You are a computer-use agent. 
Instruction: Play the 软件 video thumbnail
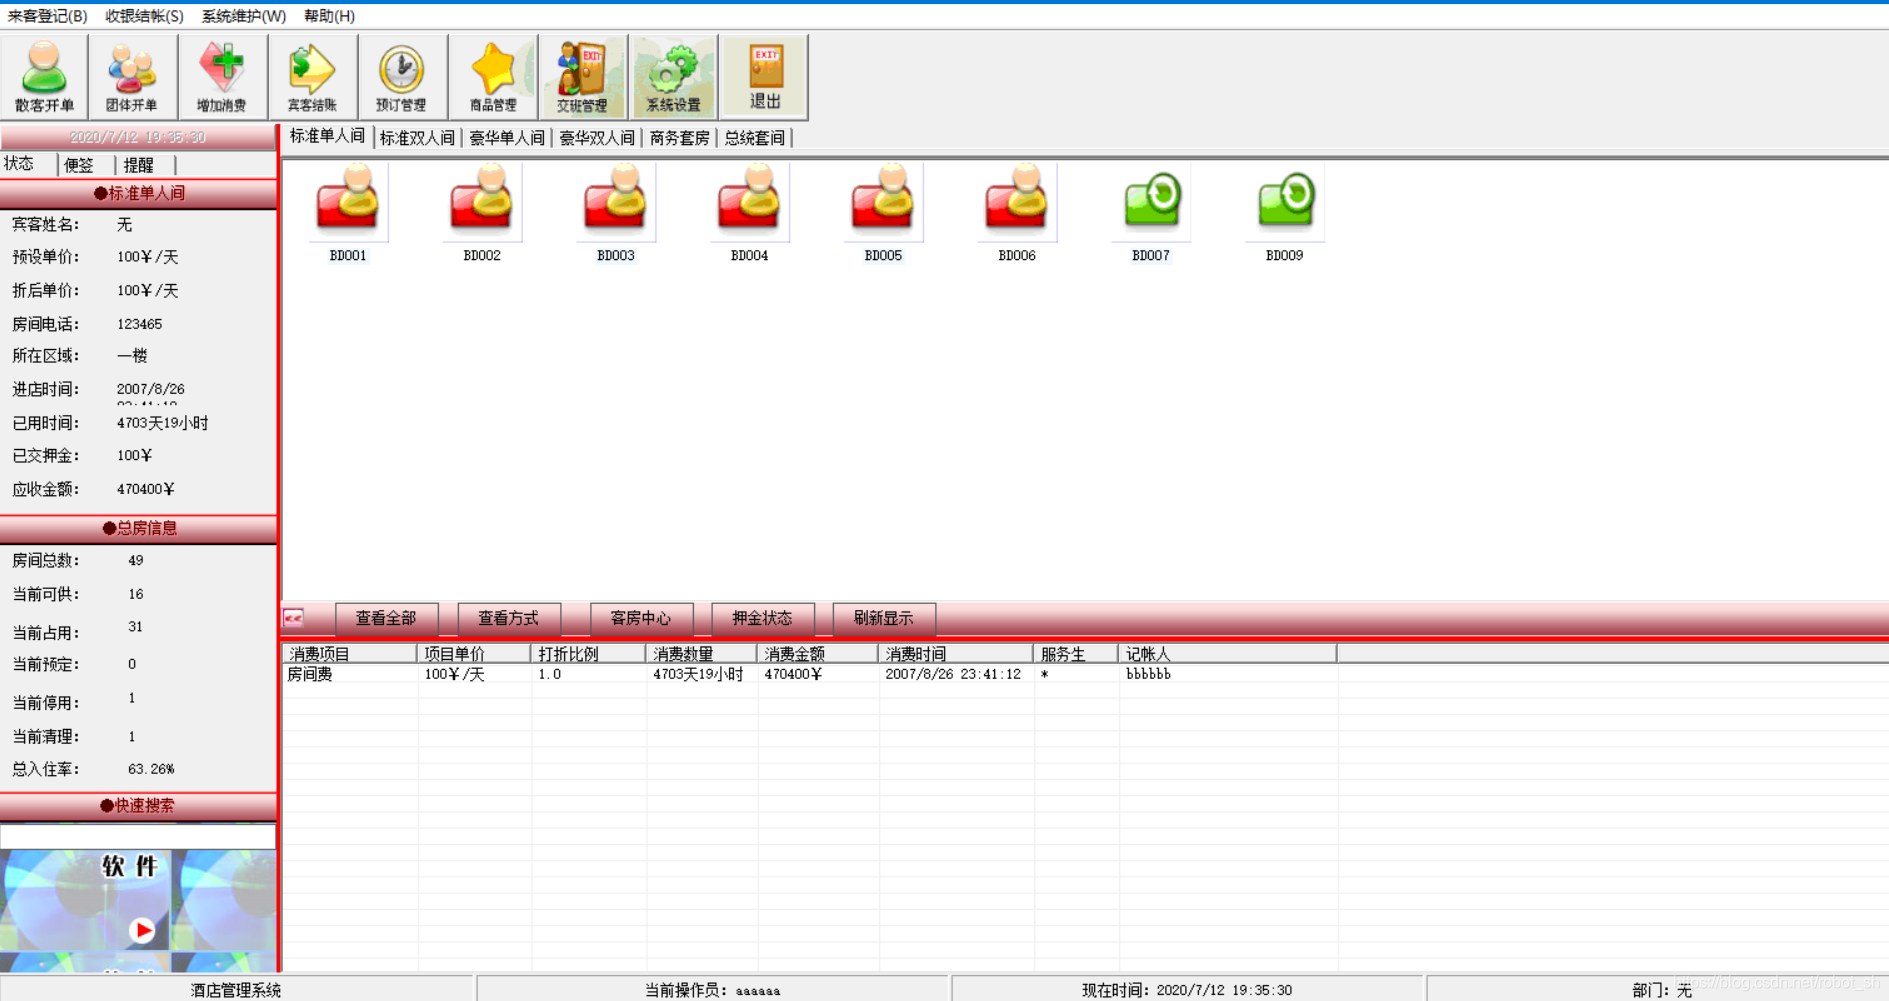click(142, 930)
